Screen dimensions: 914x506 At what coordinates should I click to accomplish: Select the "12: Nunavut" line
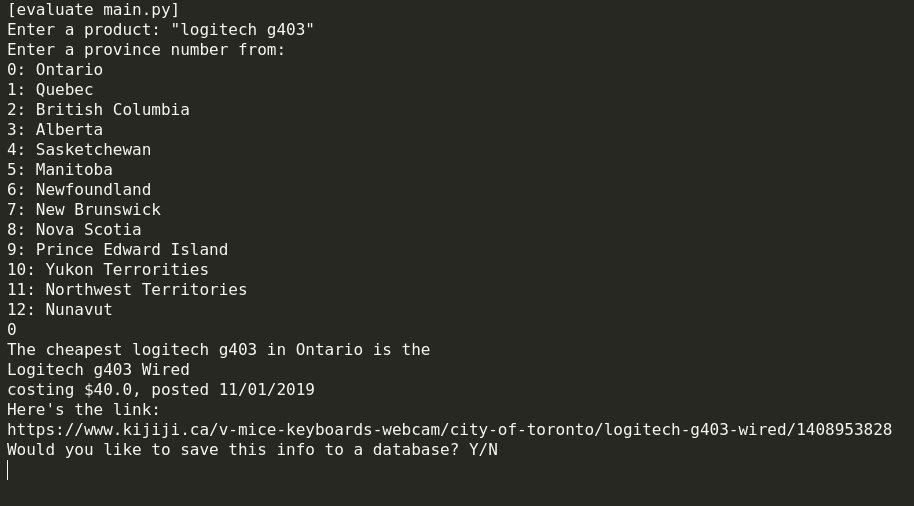click(60, 310)
